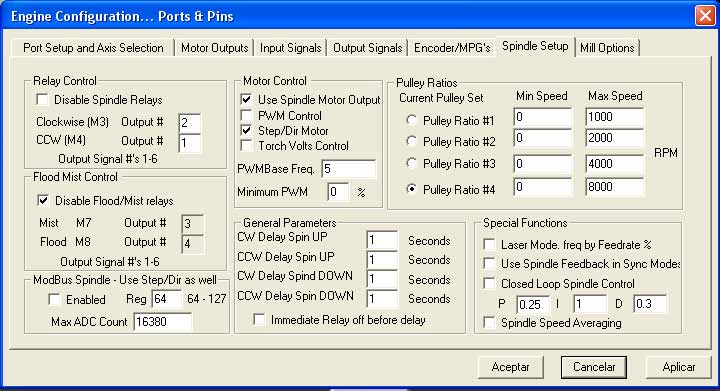
Task: Click the Mist M7 Output # field
Action: click(x=192, y=223)
